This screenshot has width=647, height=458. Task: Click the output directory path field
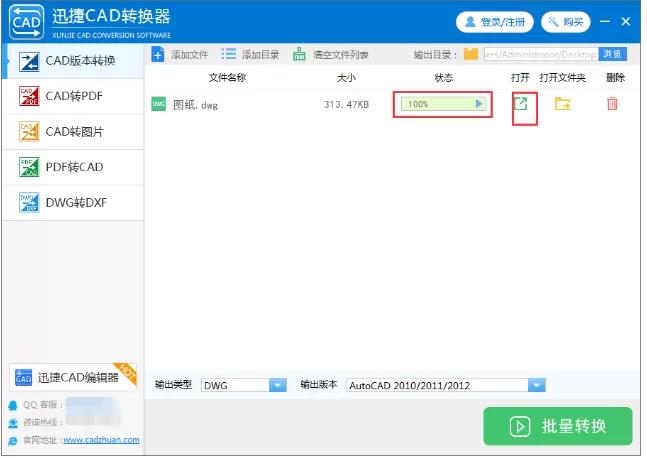point(541,54)
